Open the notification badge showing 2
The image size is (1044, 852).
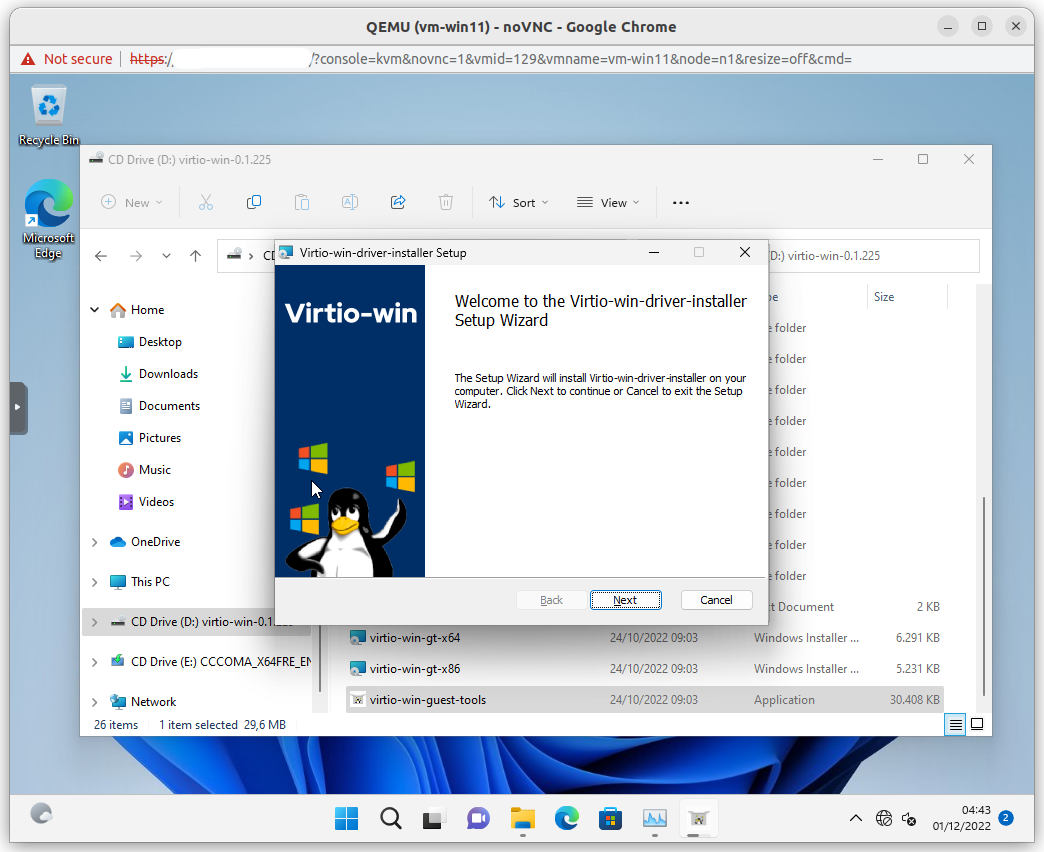point(1006,818)
